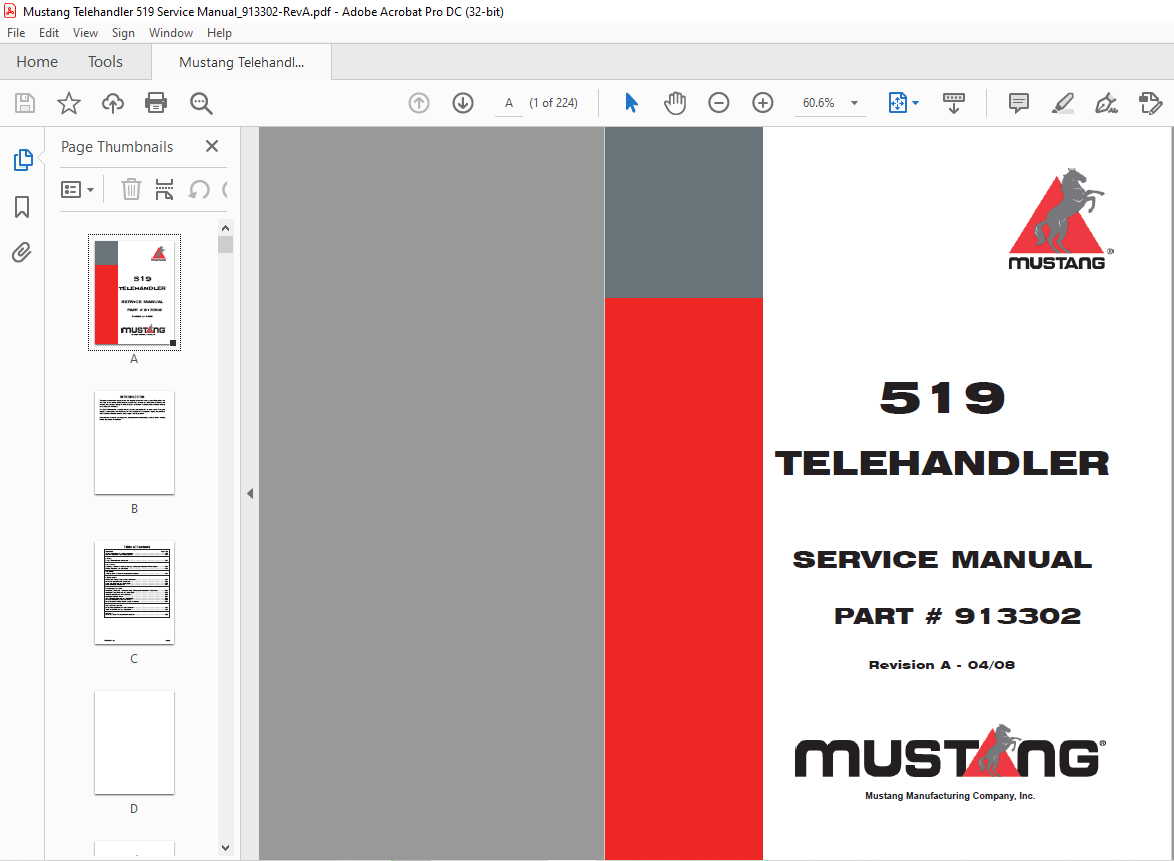Image resolution: width=1174 pixels, height=861 pixels.
Task: Add a comment with speech bubble icon
Action: click(x=1018, y=103)
